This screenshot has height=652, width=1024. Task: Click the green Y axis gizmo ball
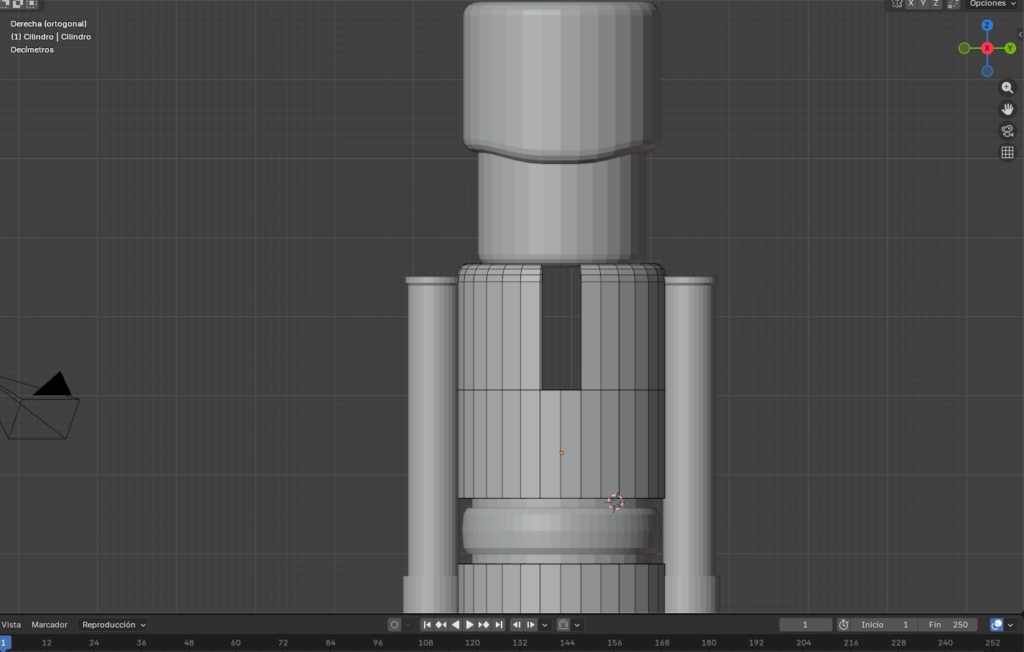click(1010, 48)
